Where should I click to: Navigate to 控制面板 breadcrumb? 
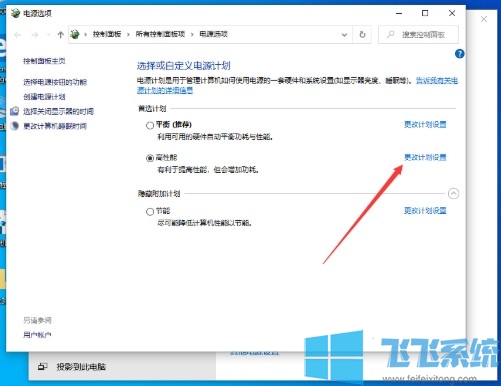(107, 34)
